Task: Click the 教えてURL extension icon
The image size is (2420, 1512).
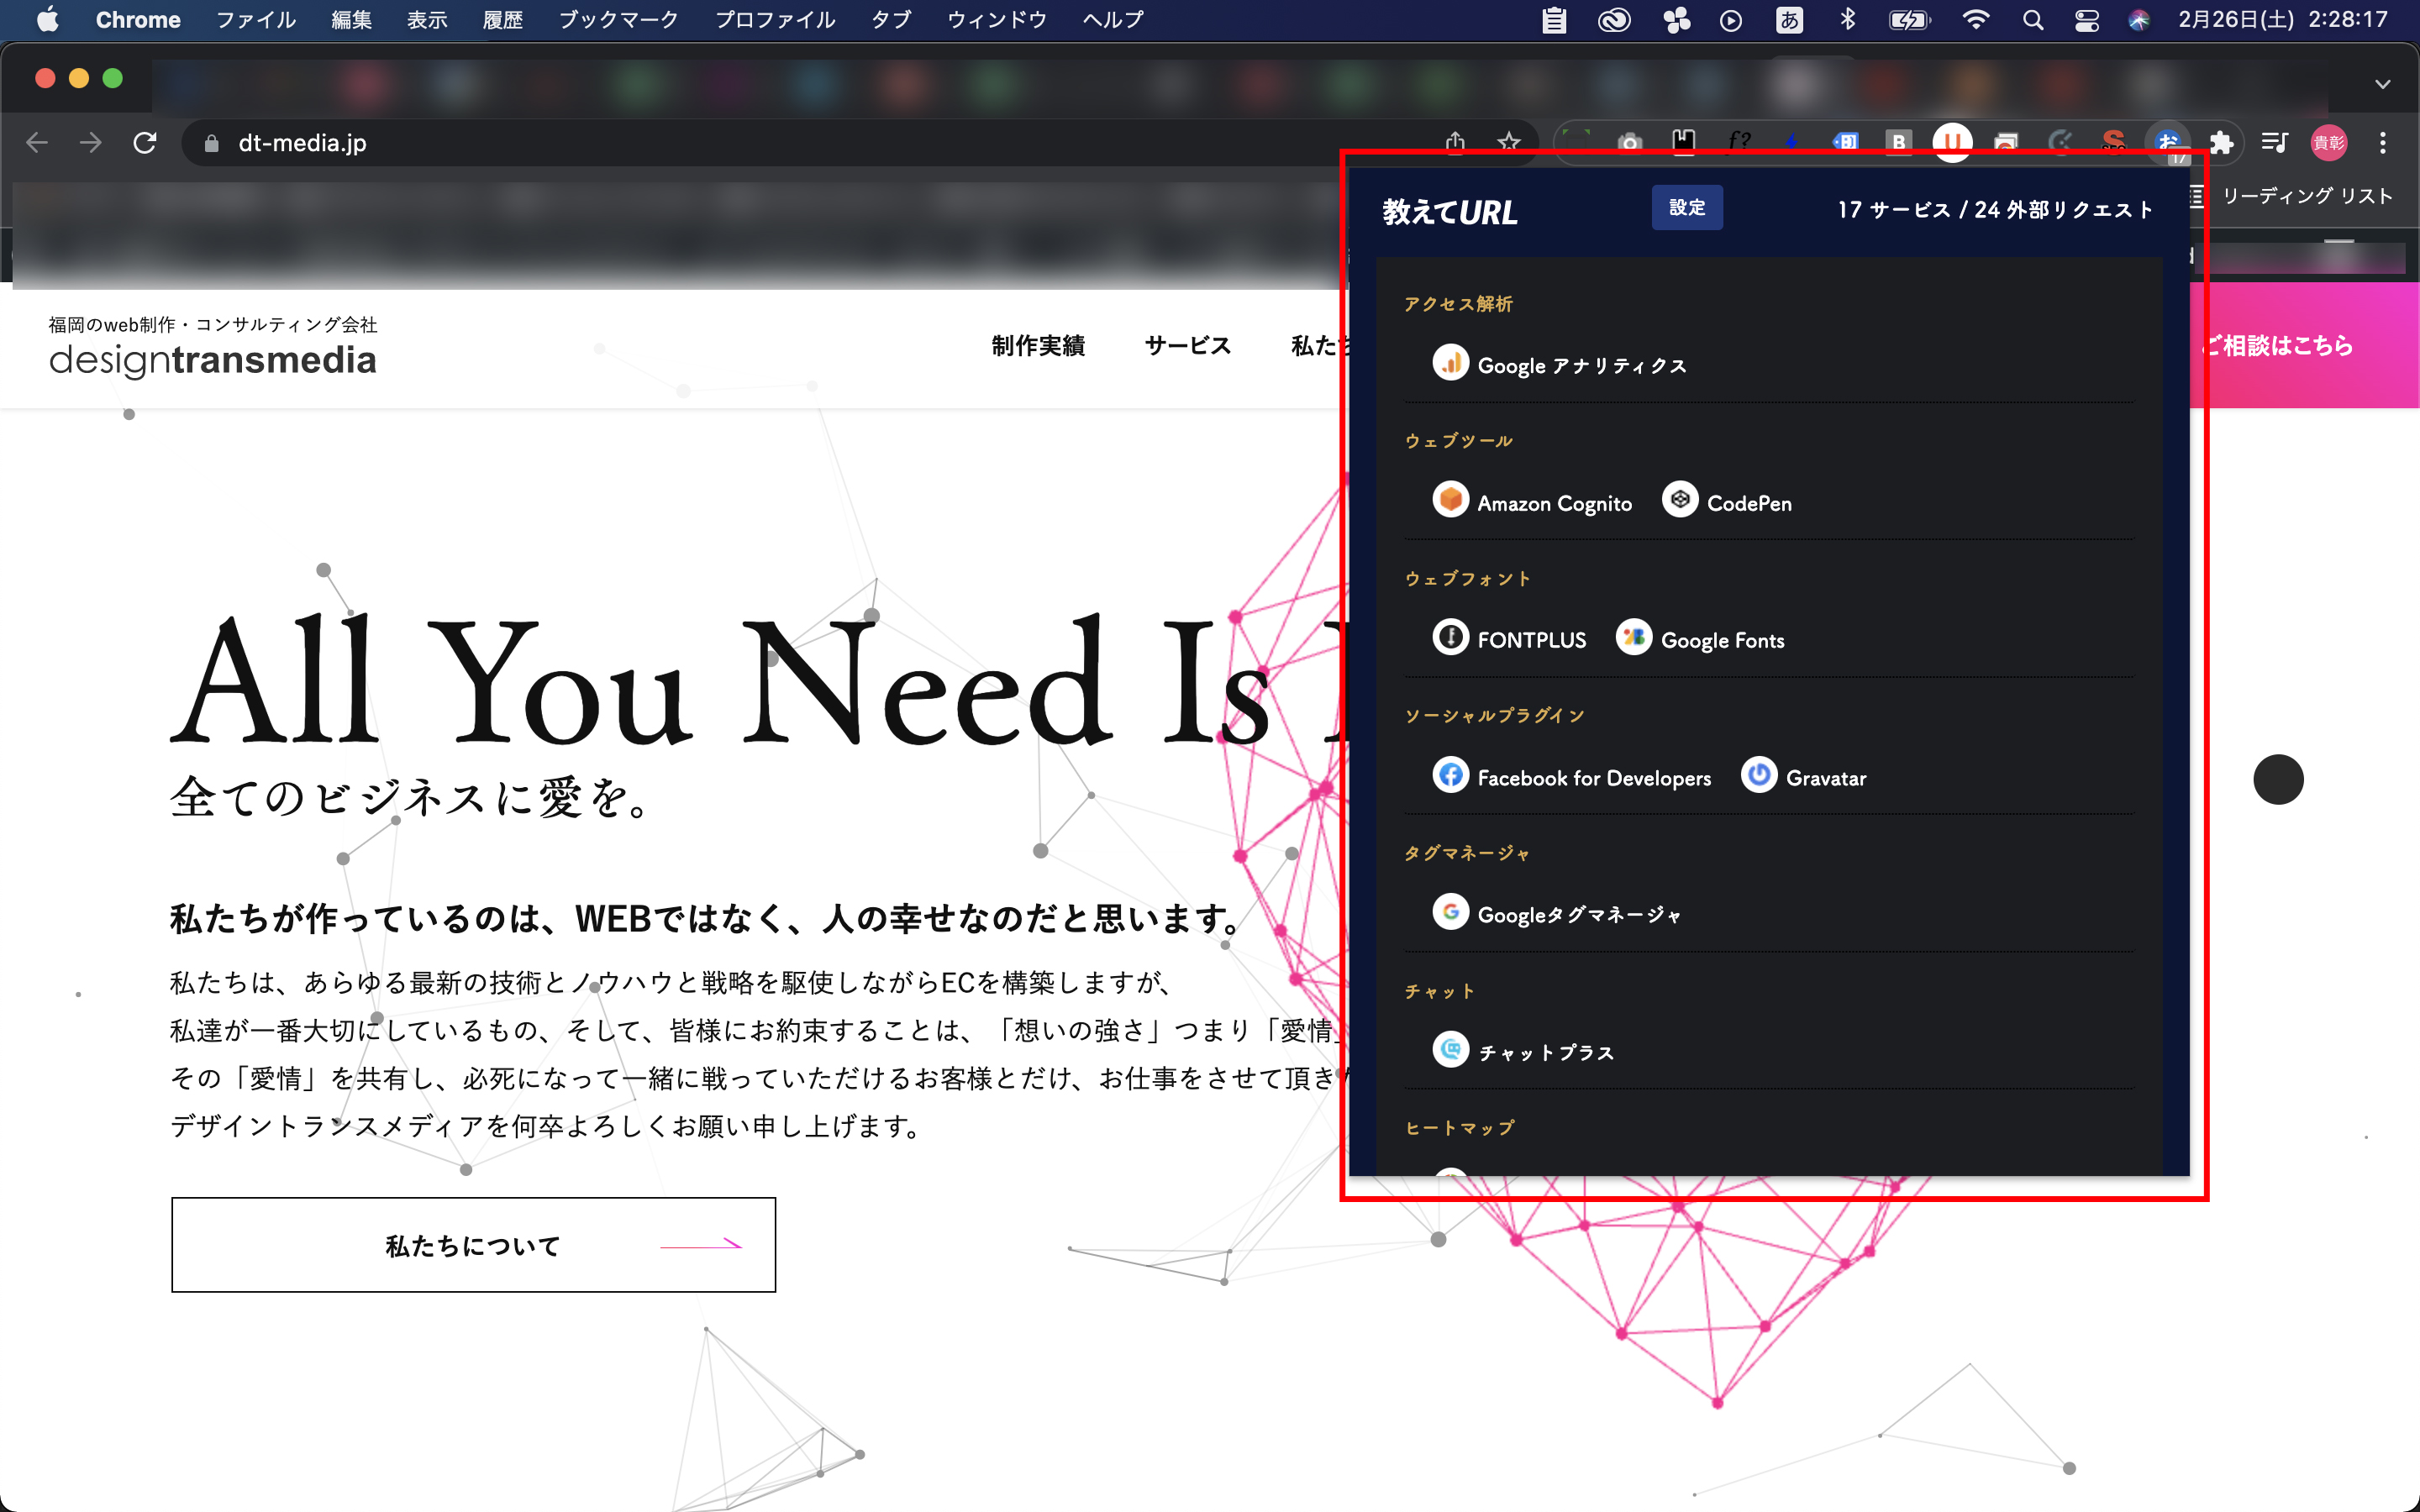Action: click(2167, 143)
